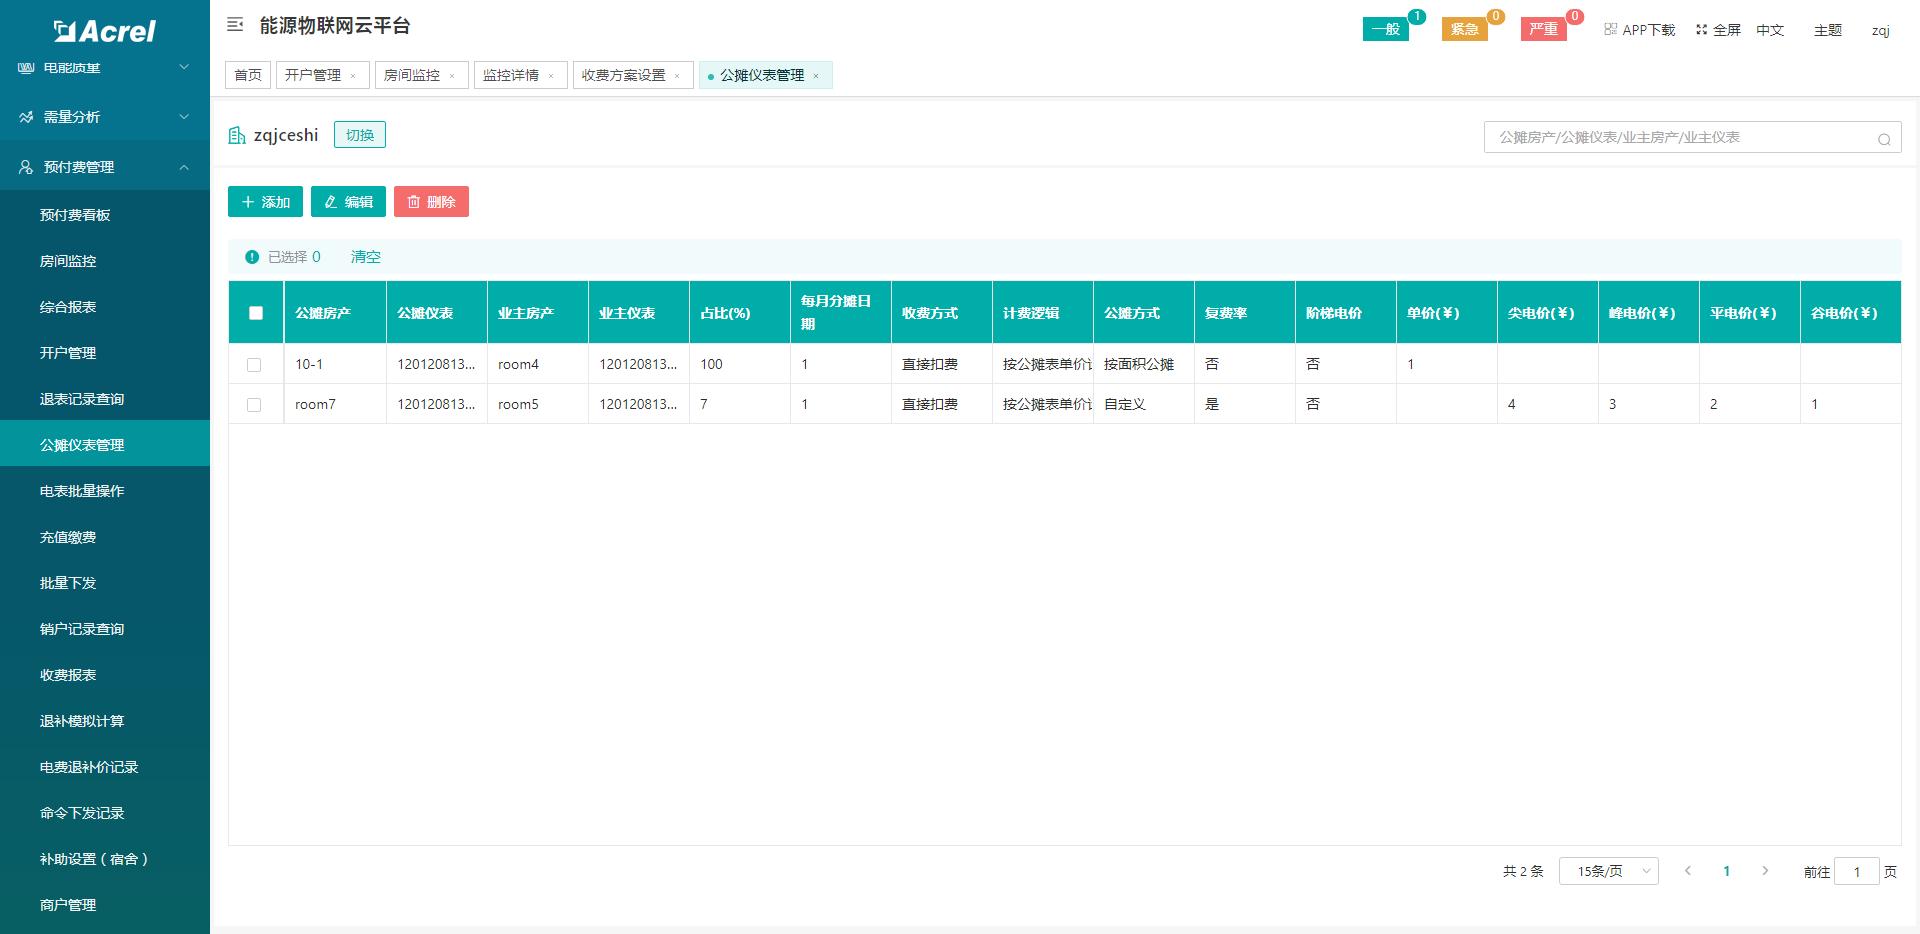This screenshot has width=1920, height=934.
Task: Click the search magnifier icon
Action: (1884, 139)
